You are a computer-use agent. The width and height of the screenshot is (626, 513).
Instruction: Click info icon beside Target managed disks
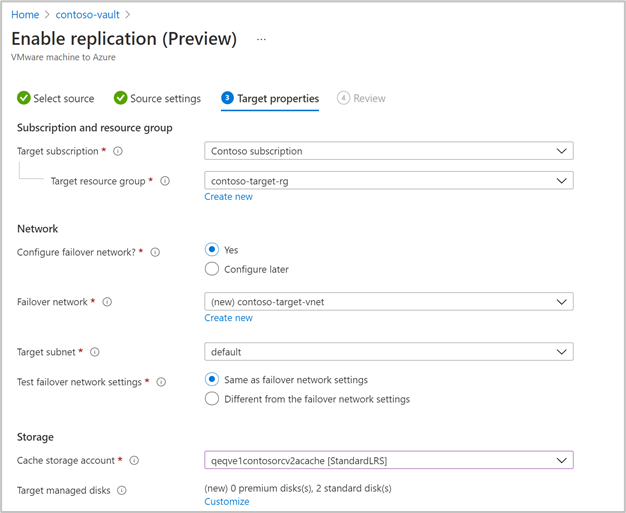click(122, 490)
